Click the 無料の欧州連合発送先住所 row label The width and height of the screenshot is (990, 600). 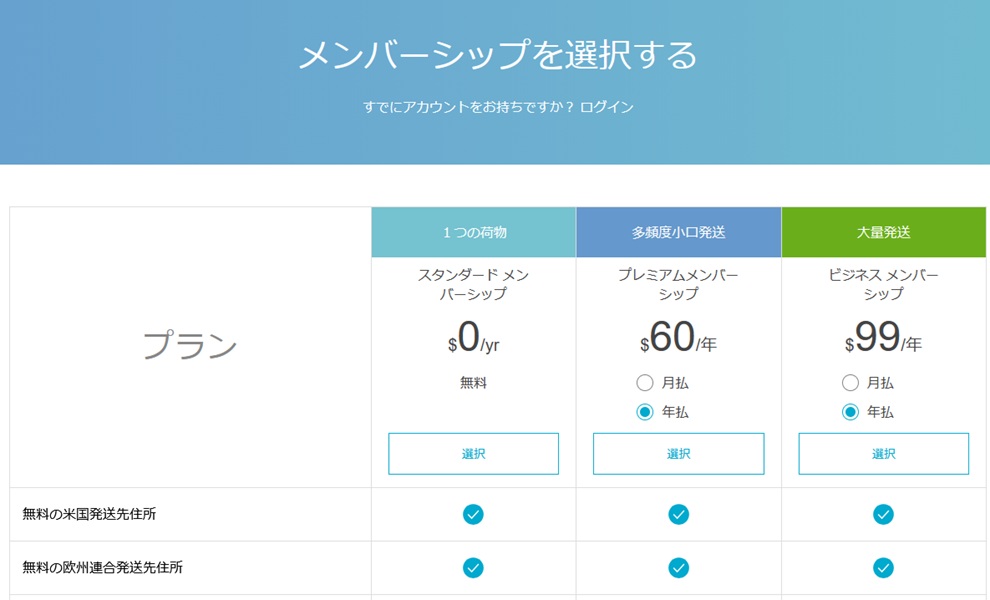tap(102, 567)
